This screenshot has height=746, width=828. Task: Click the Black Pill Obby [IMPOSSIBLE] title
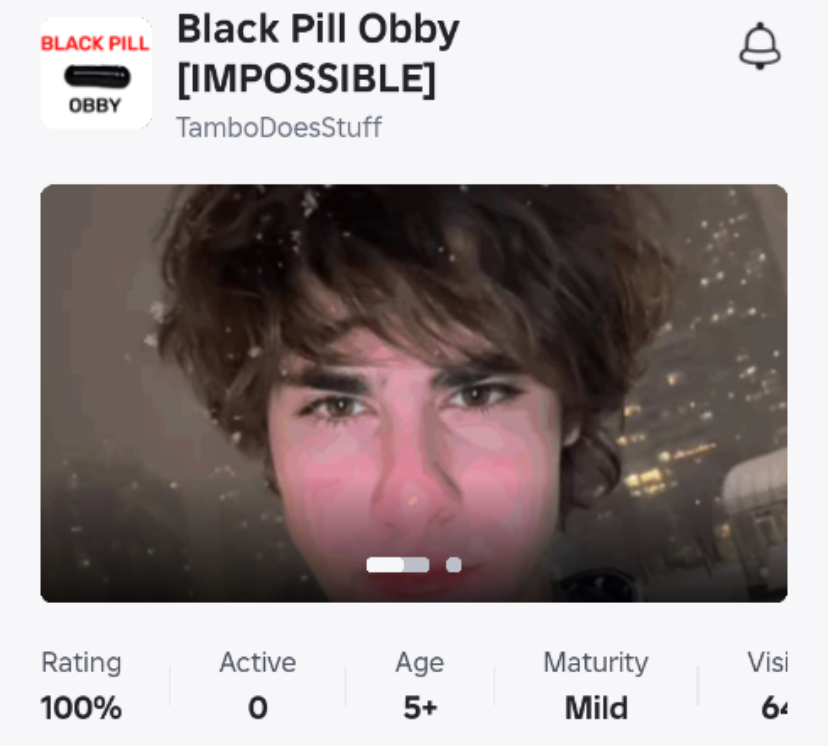(x=318, y=54)
